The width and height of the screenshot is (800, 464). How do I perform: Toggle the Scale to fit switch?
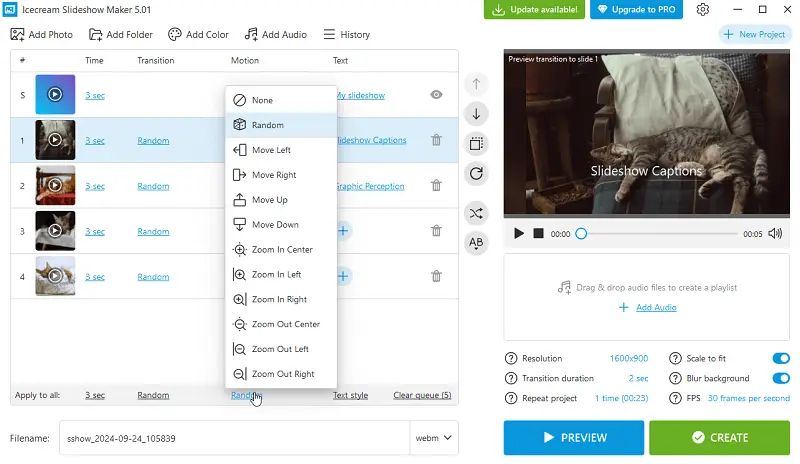[781, 358]
